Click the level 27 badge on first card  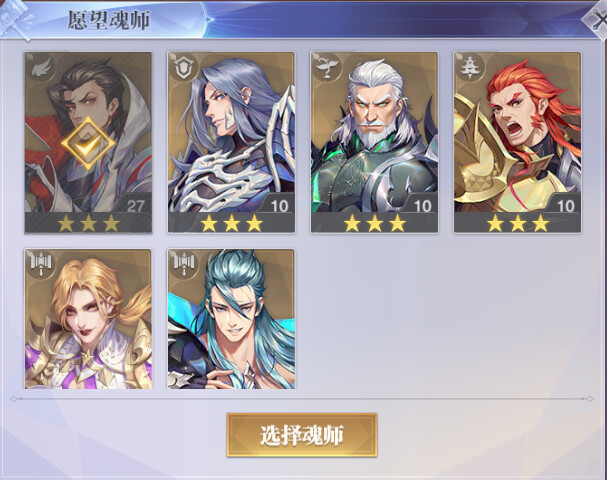[x=135, y=205]
